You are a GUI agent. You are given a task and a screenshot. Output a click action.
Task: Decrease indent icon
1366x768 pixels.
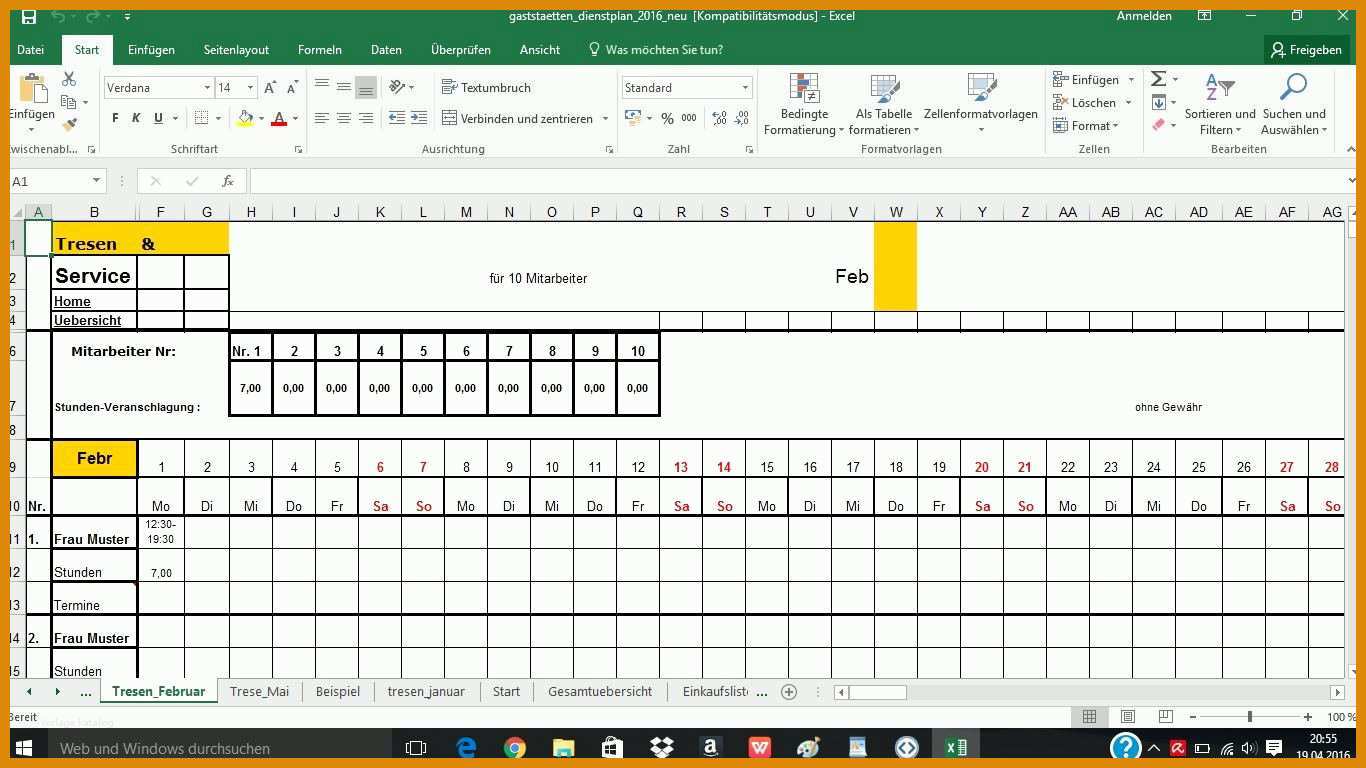(397, 118)
